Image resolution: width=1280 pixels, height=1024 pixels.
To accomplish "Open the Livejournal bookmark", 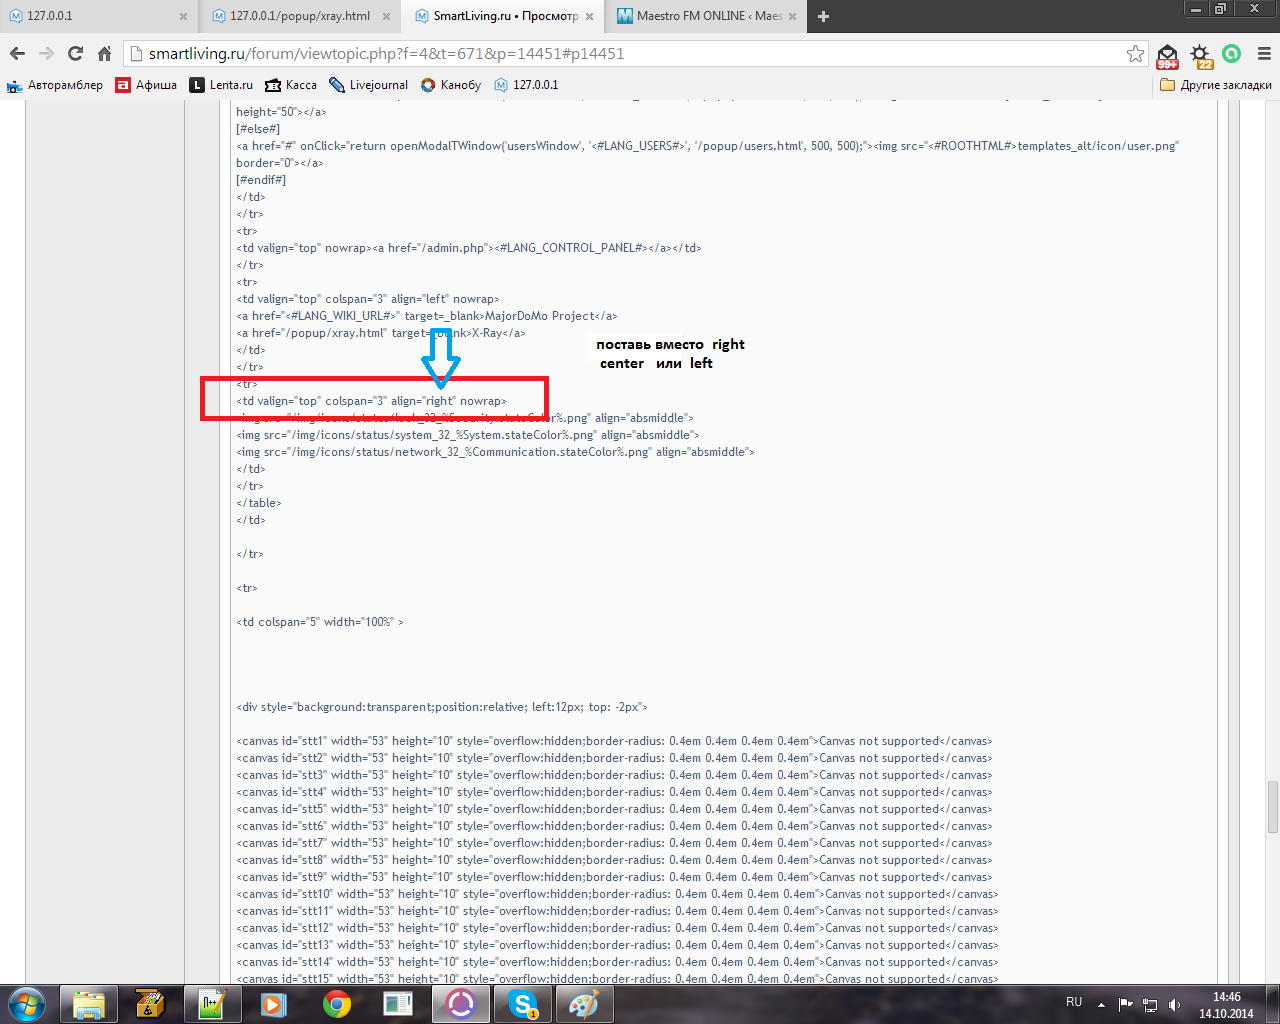I will (x=368, y=85).
